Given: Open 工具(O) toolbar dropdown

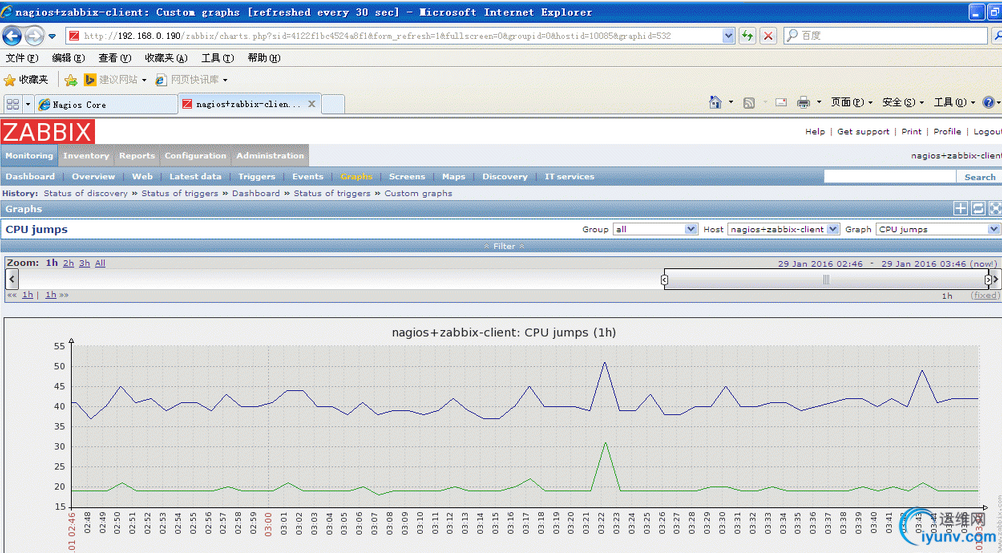Looking at the screenshot, I should (x=954, y=102).
